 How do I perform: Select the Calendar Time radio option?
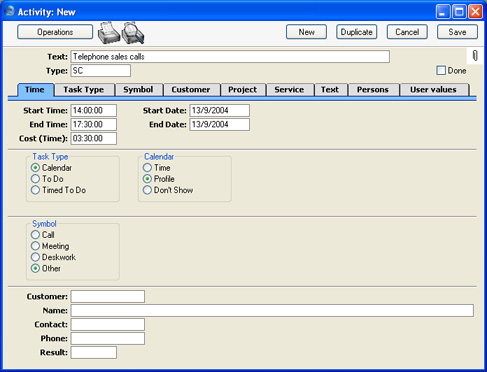tap(147, 168)
